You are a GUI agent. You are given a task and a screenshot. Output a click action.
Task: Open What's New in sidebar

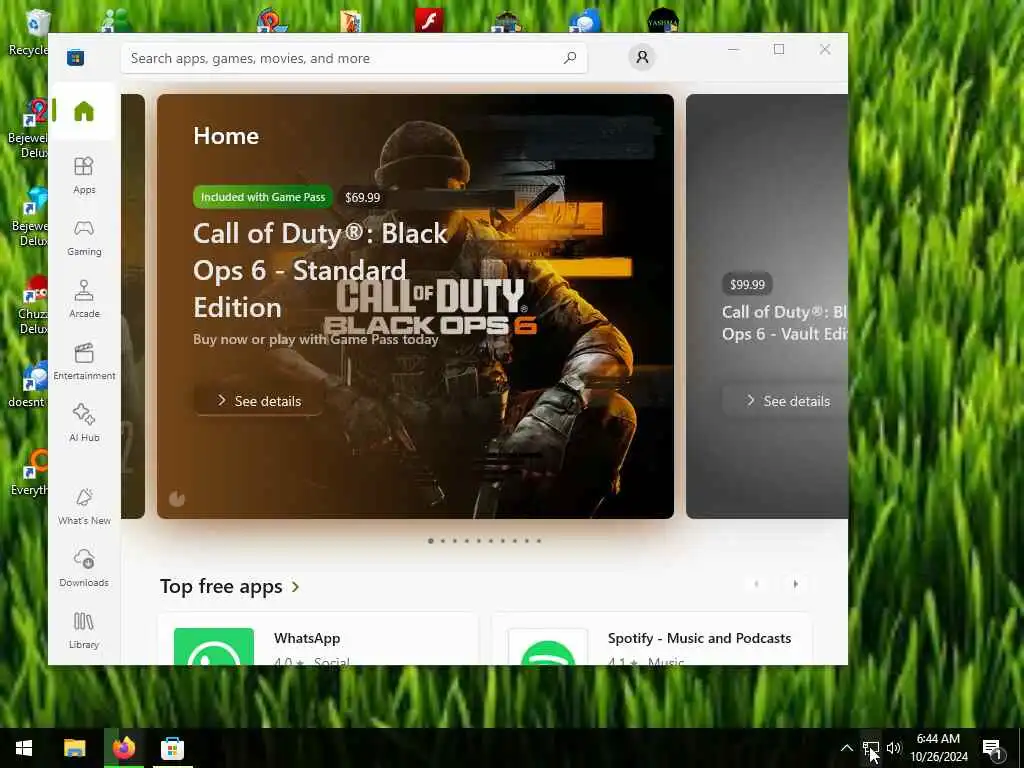(x=84, y=506)
